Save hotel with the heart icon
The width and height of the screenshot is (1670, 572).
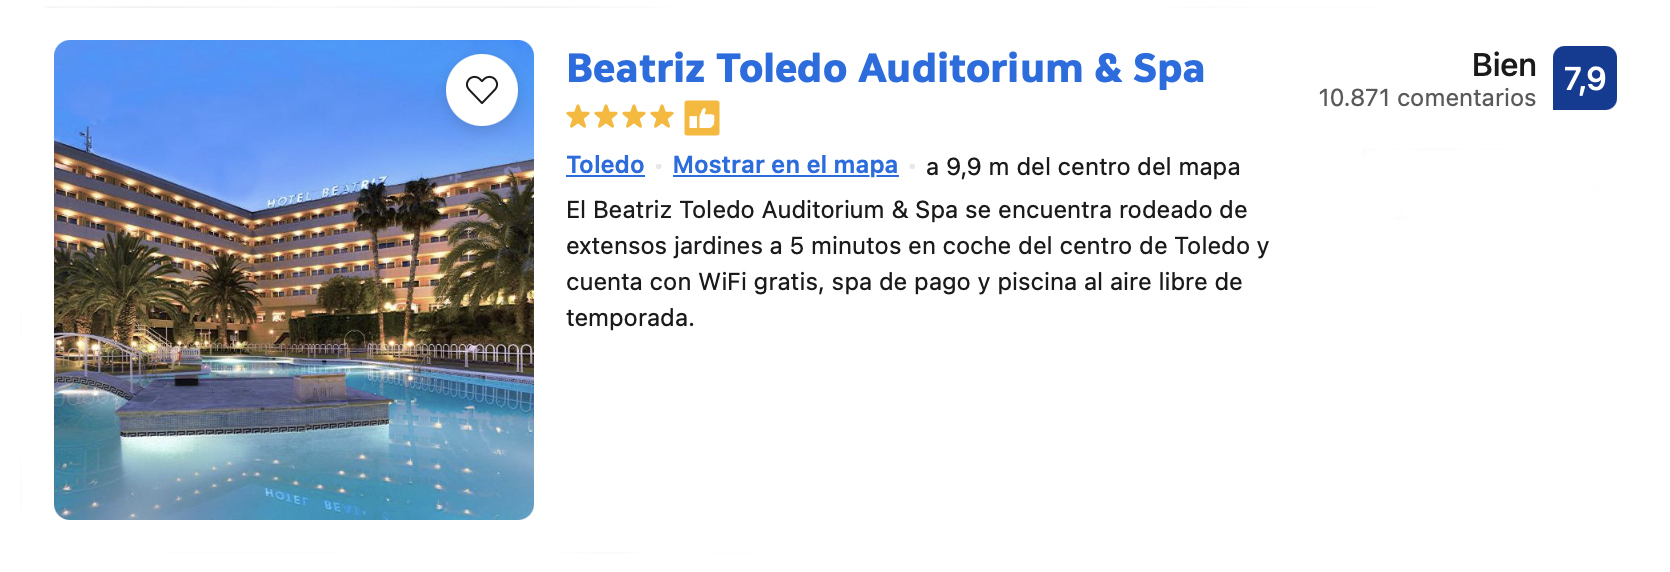point(482,90)
